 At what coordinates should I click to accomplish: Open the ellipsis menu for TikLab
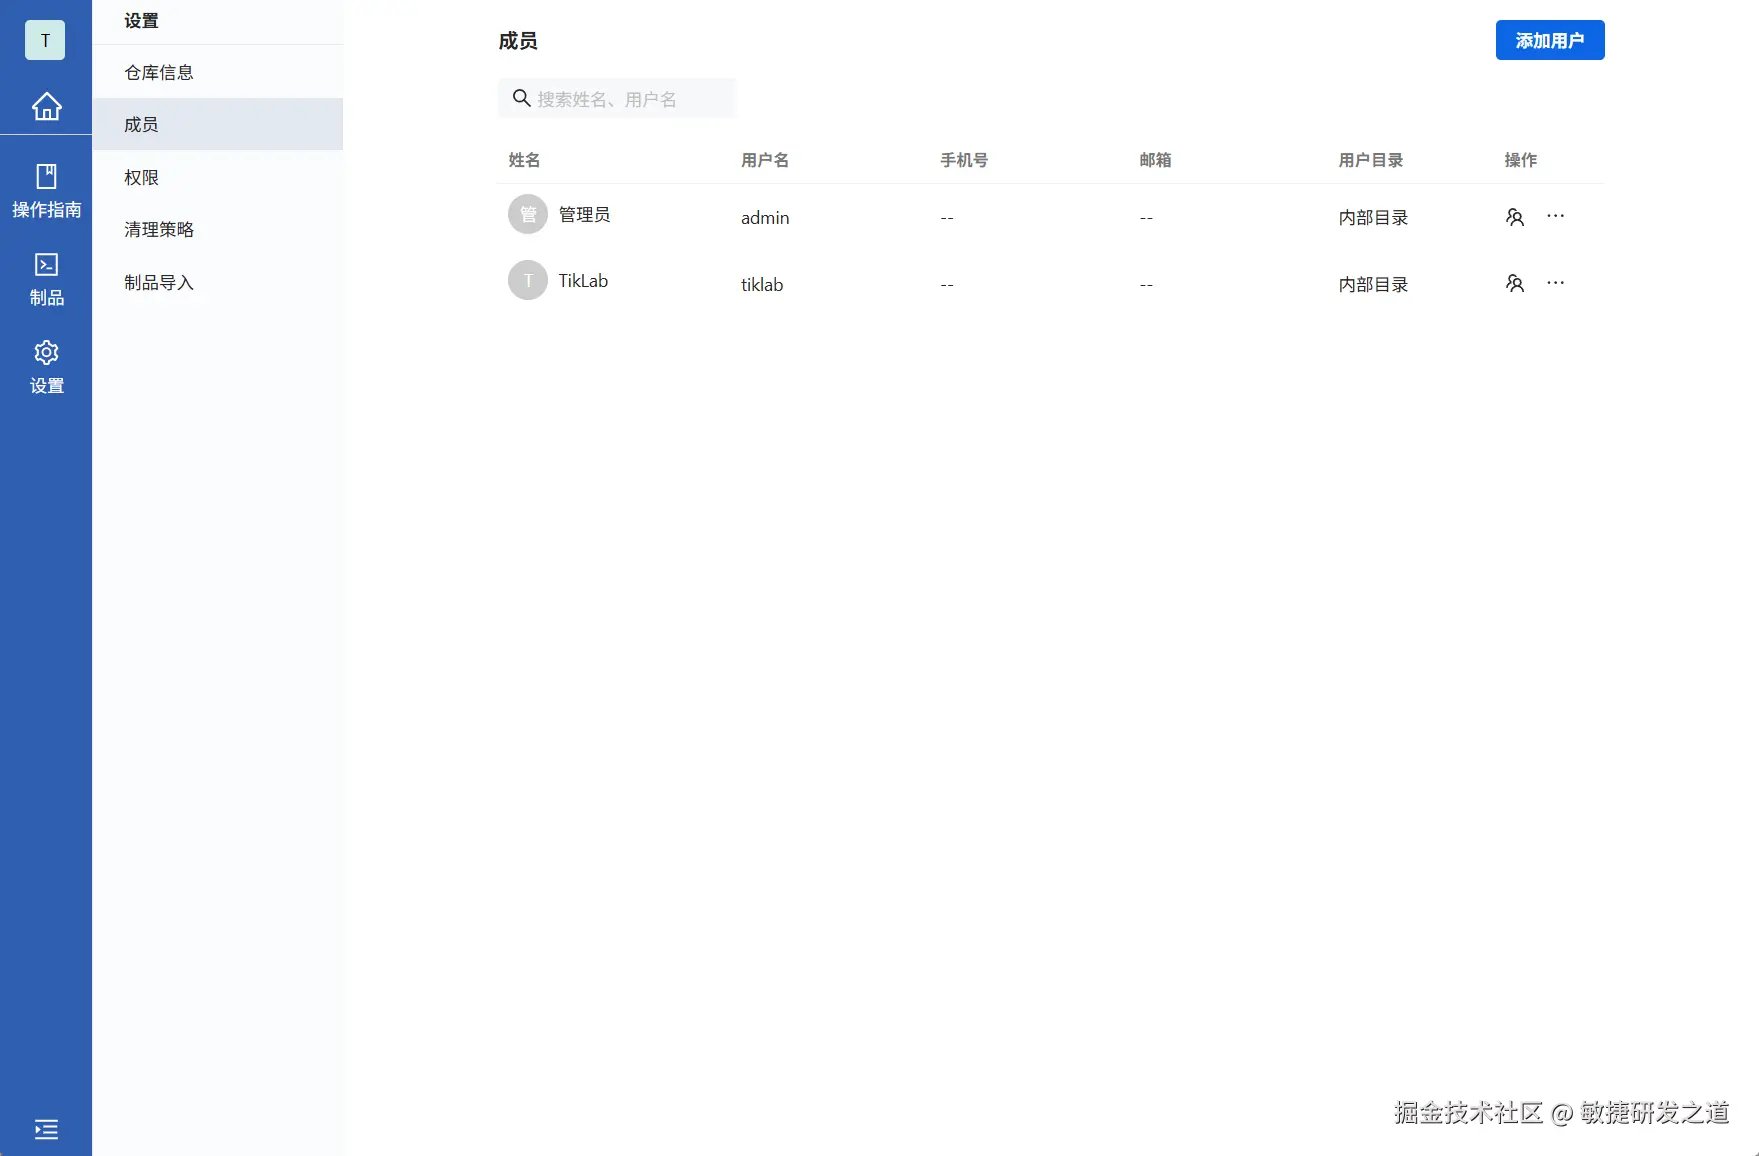click(1555, 283)
